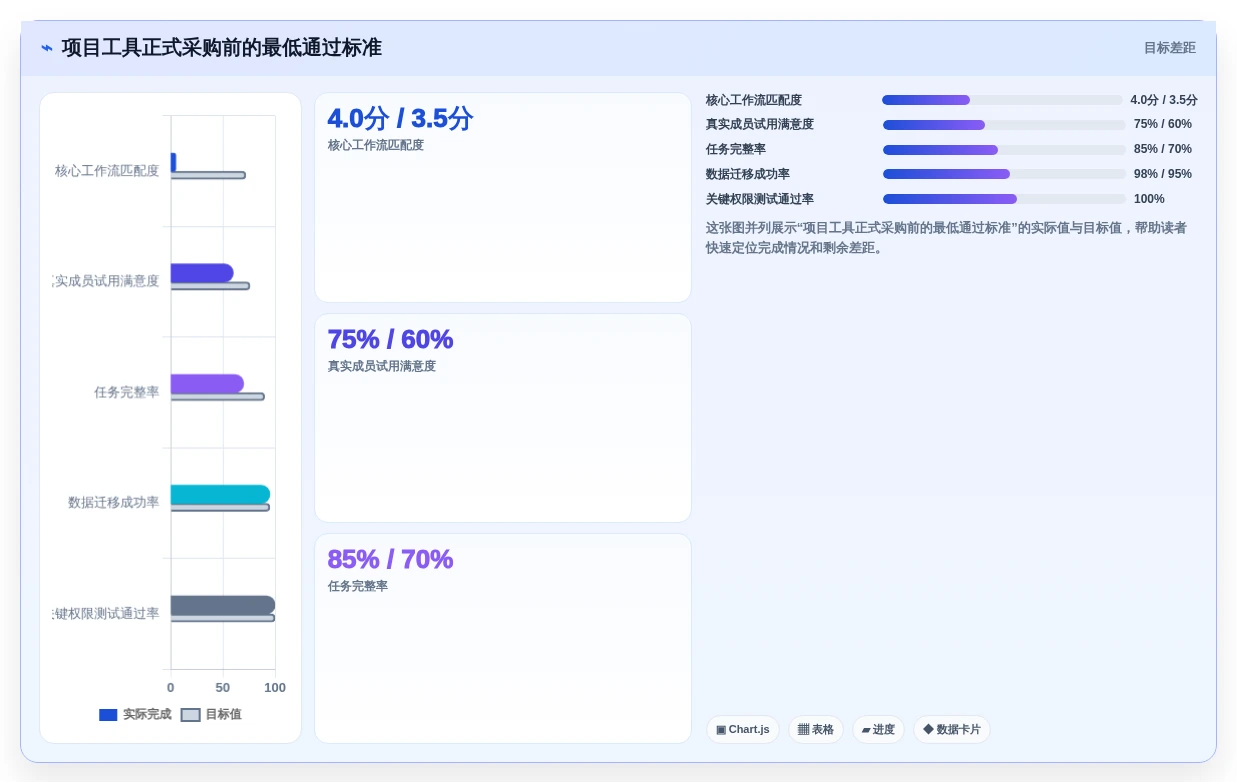
Task: Open the 75% / 60% data card
Action: pos(503,418)
